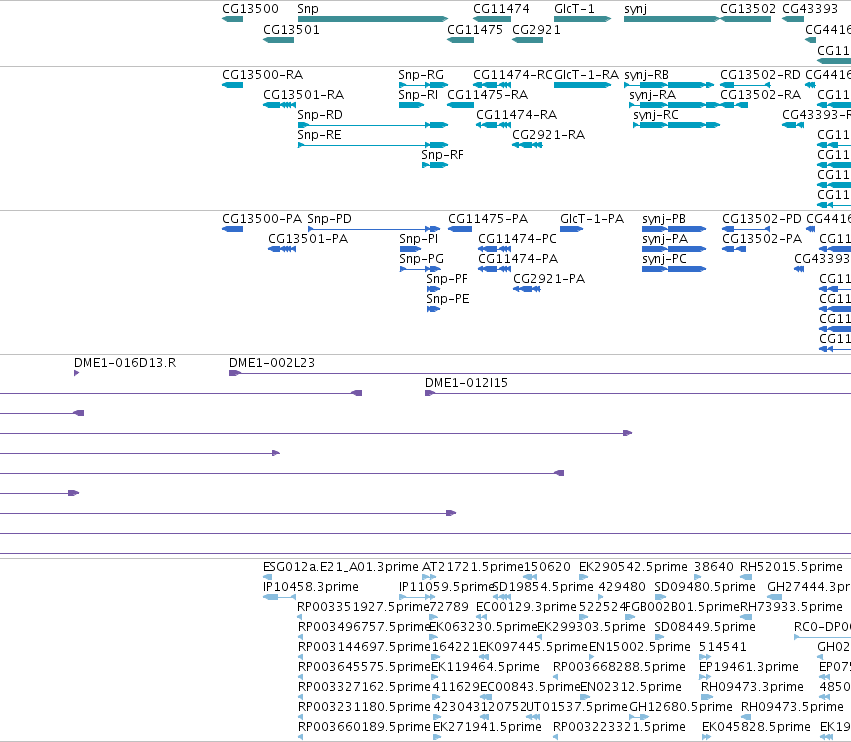This screenshot has width=851, height=742.
Task: Select the GlcT-1-PA protein
Action: [571, 229]
